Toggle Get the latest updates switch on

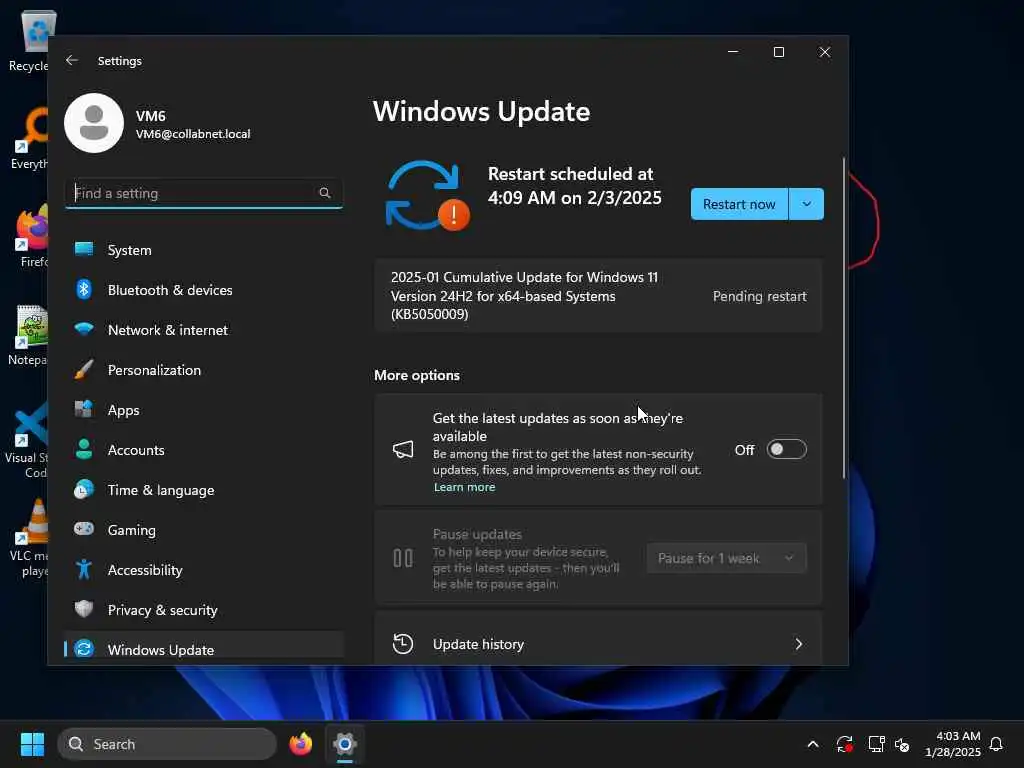coord(786,449)
